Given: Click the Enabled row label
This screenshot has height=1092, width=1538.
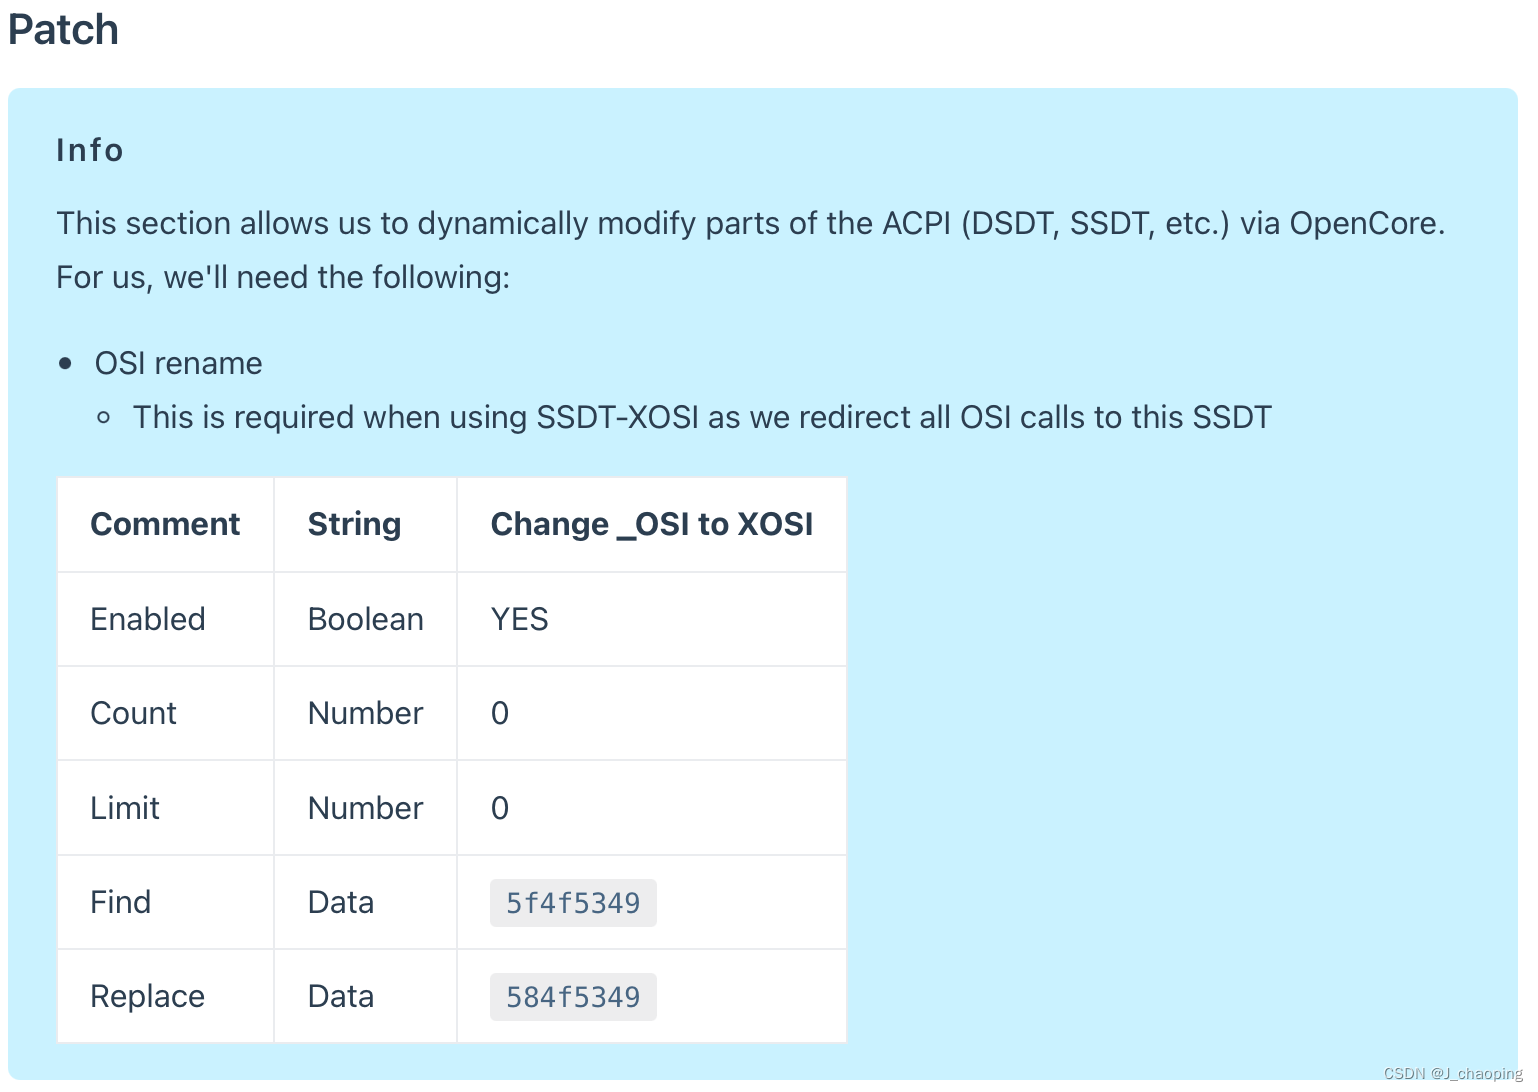Looking at the screenshot, I should click(148, 619).
